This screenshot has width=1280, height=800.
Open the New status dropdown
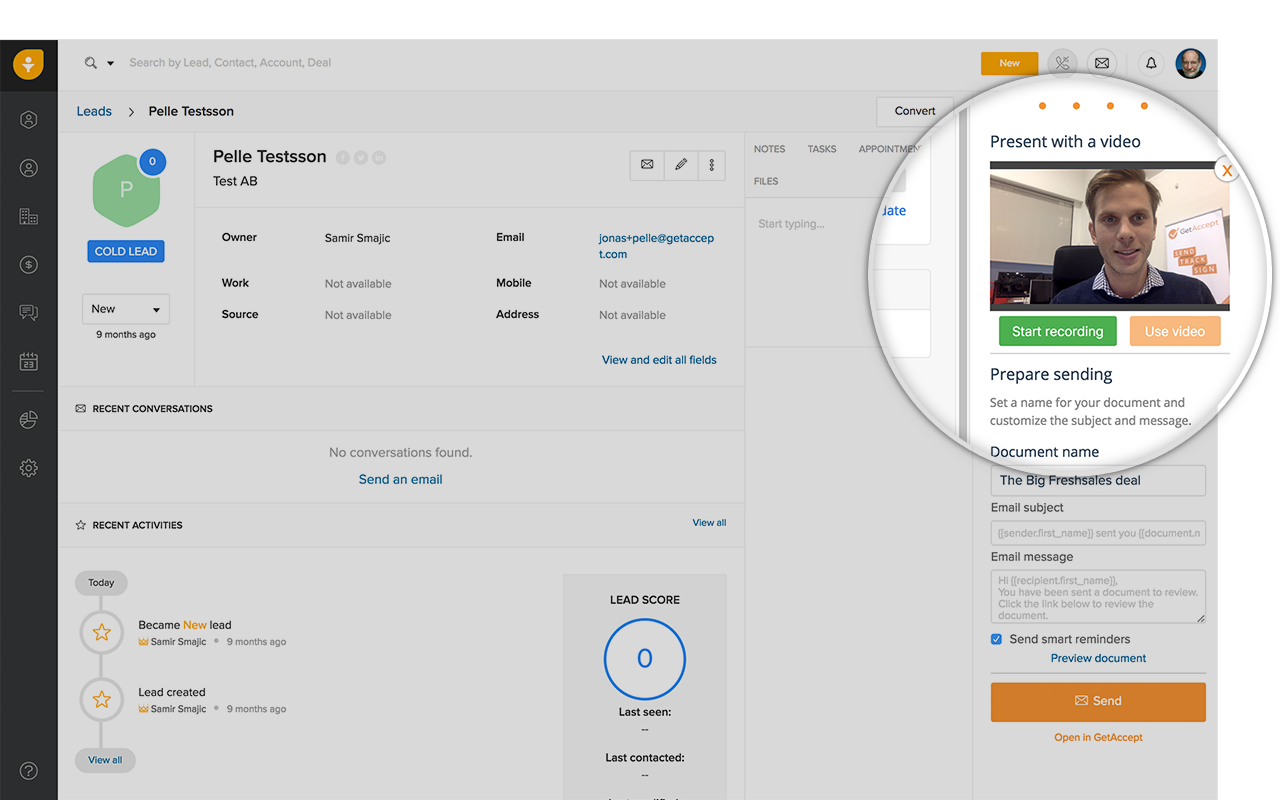(x=126, y=309)
